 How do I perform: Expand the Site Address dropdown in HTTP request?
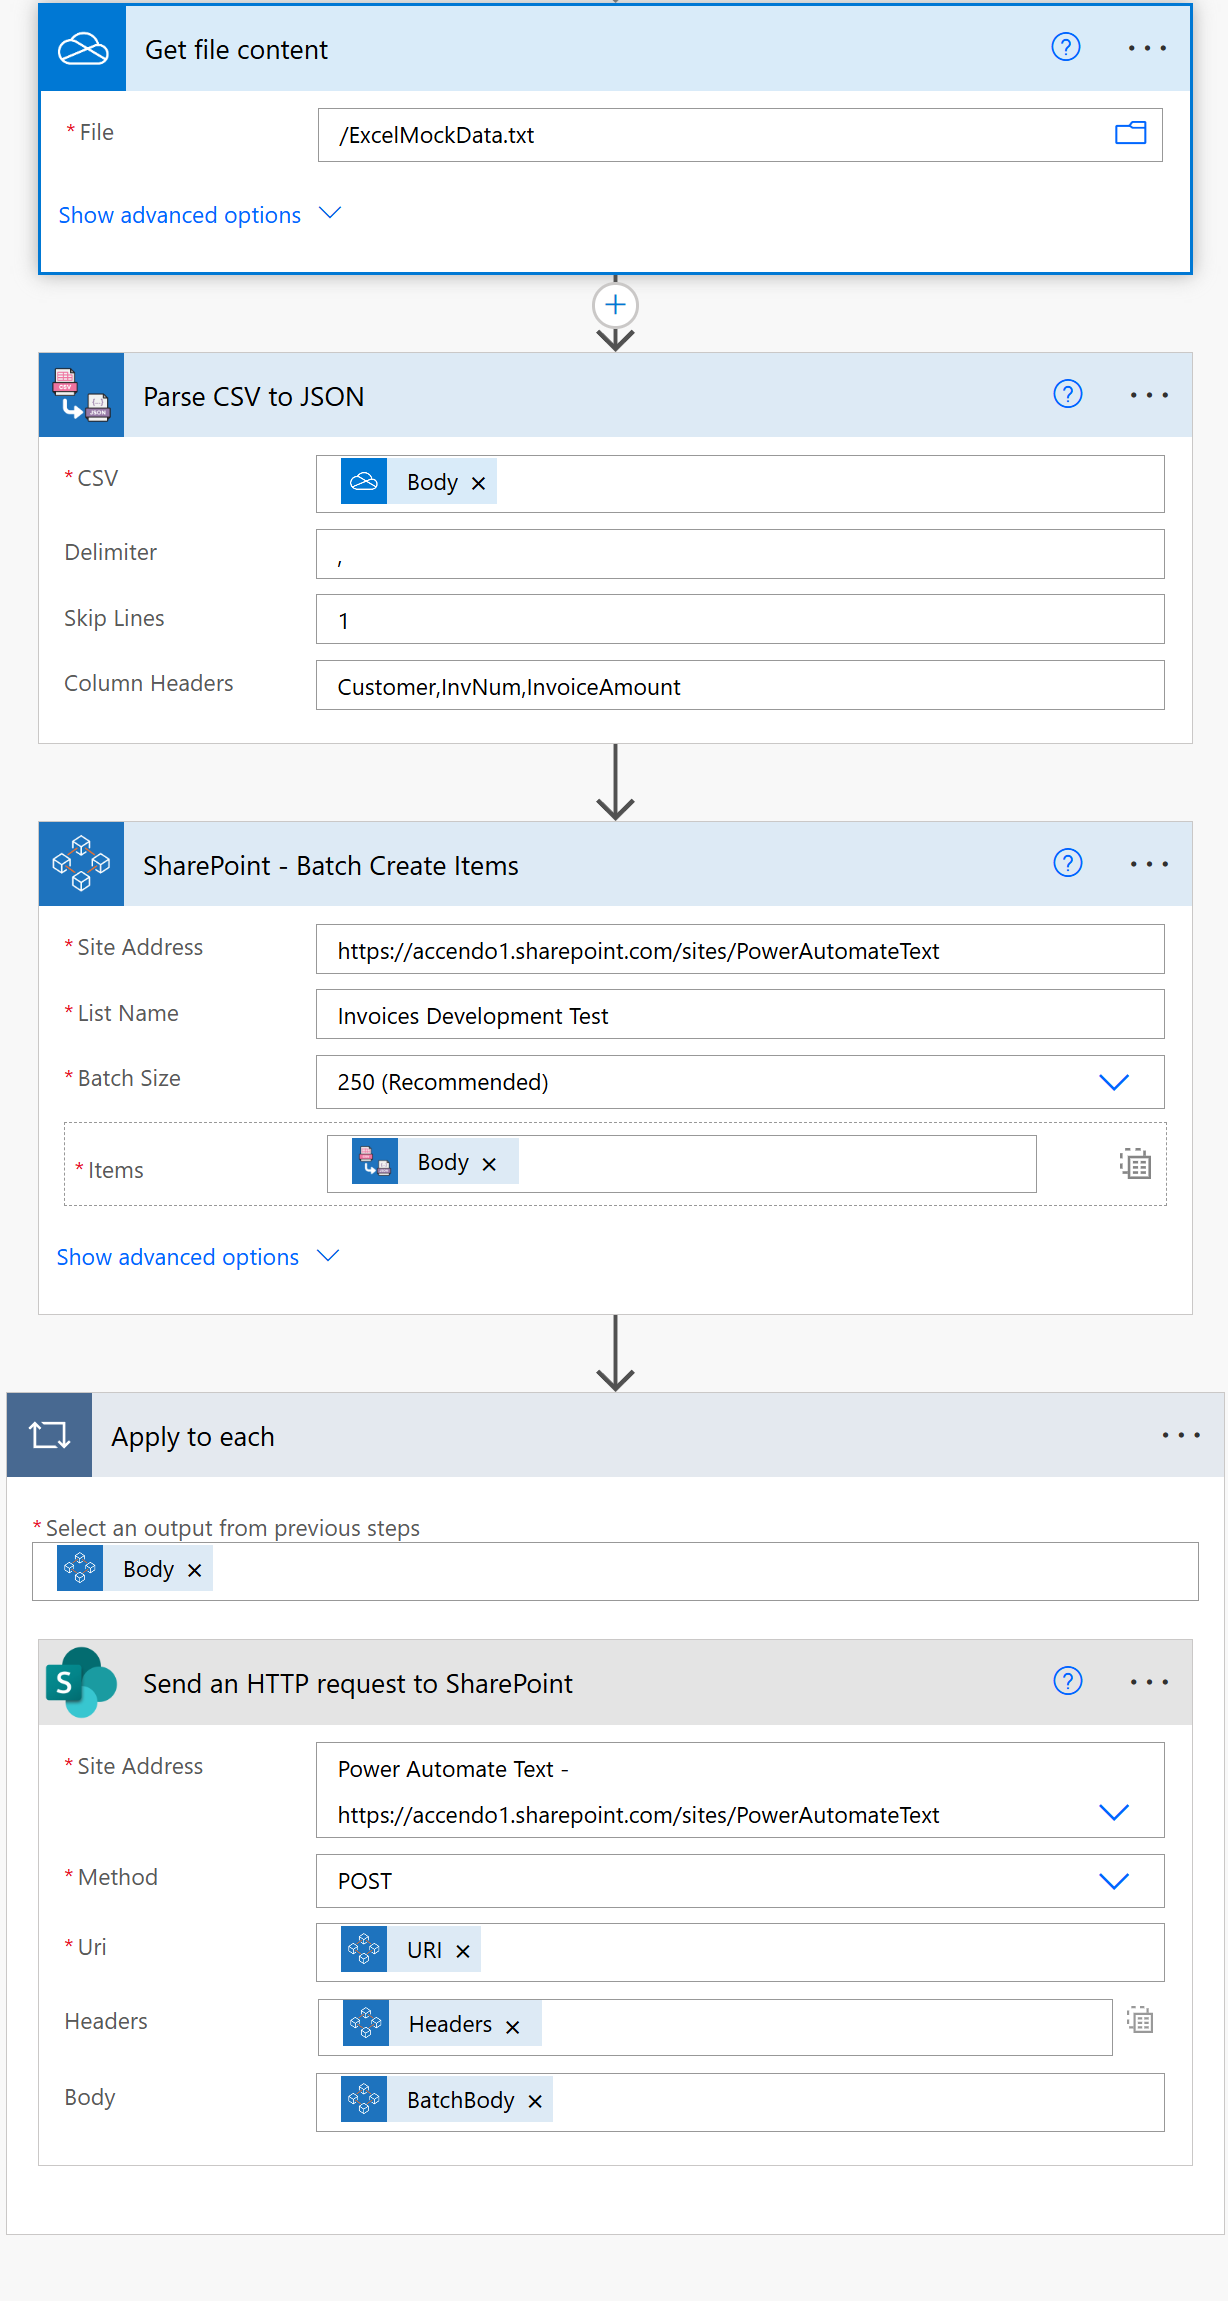[1114, 1812]
